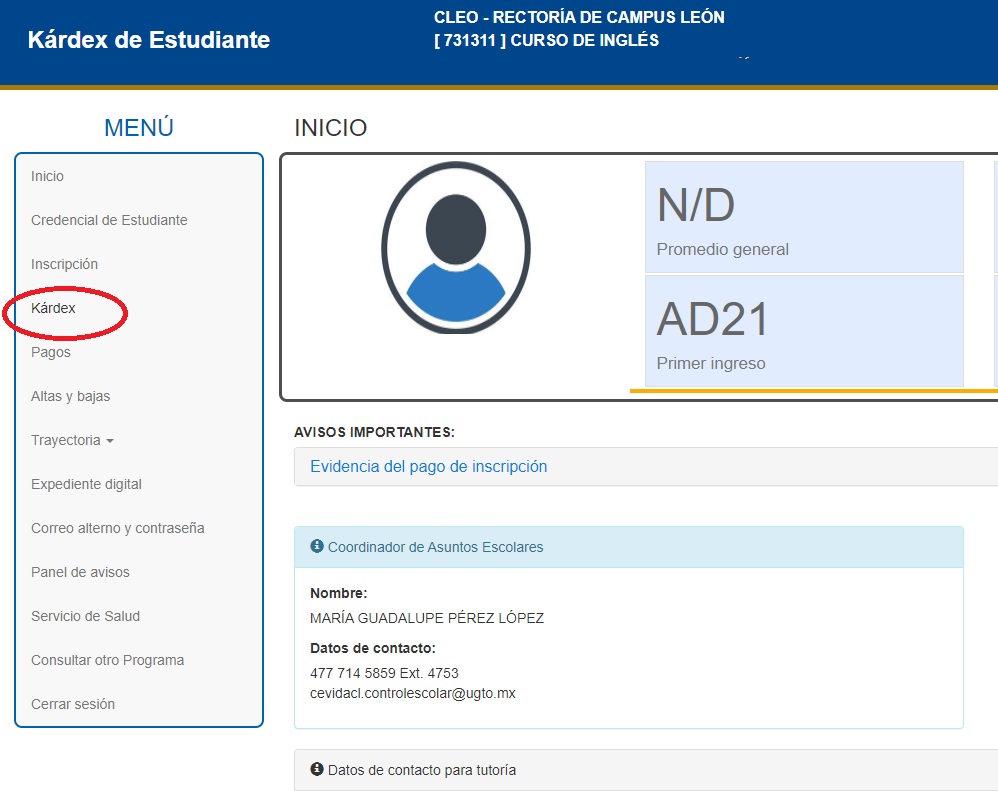
Task: Click the Primer ingreso AD21 card
Action: pyautogui.click(x=804, y=331)
